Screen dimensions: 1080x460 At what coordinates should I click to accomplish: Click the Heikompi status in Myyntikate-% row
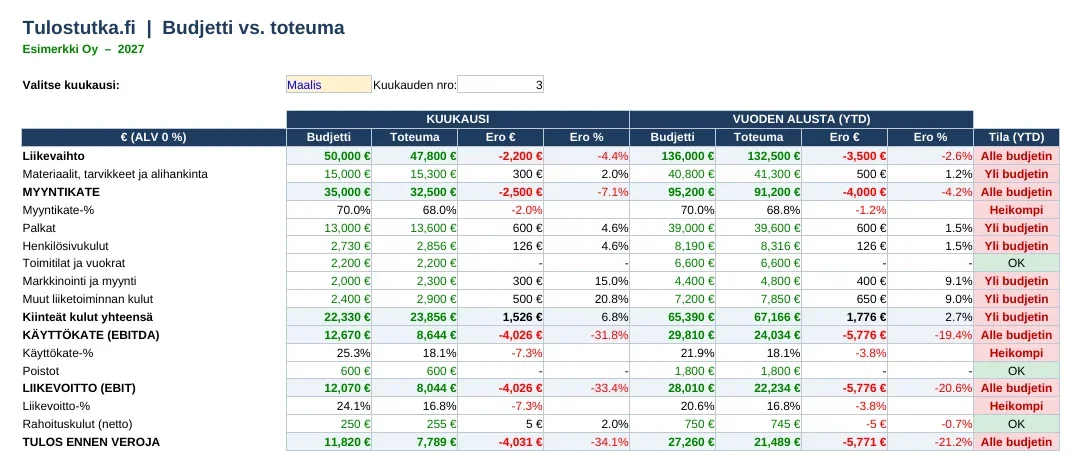point(1016,209)
